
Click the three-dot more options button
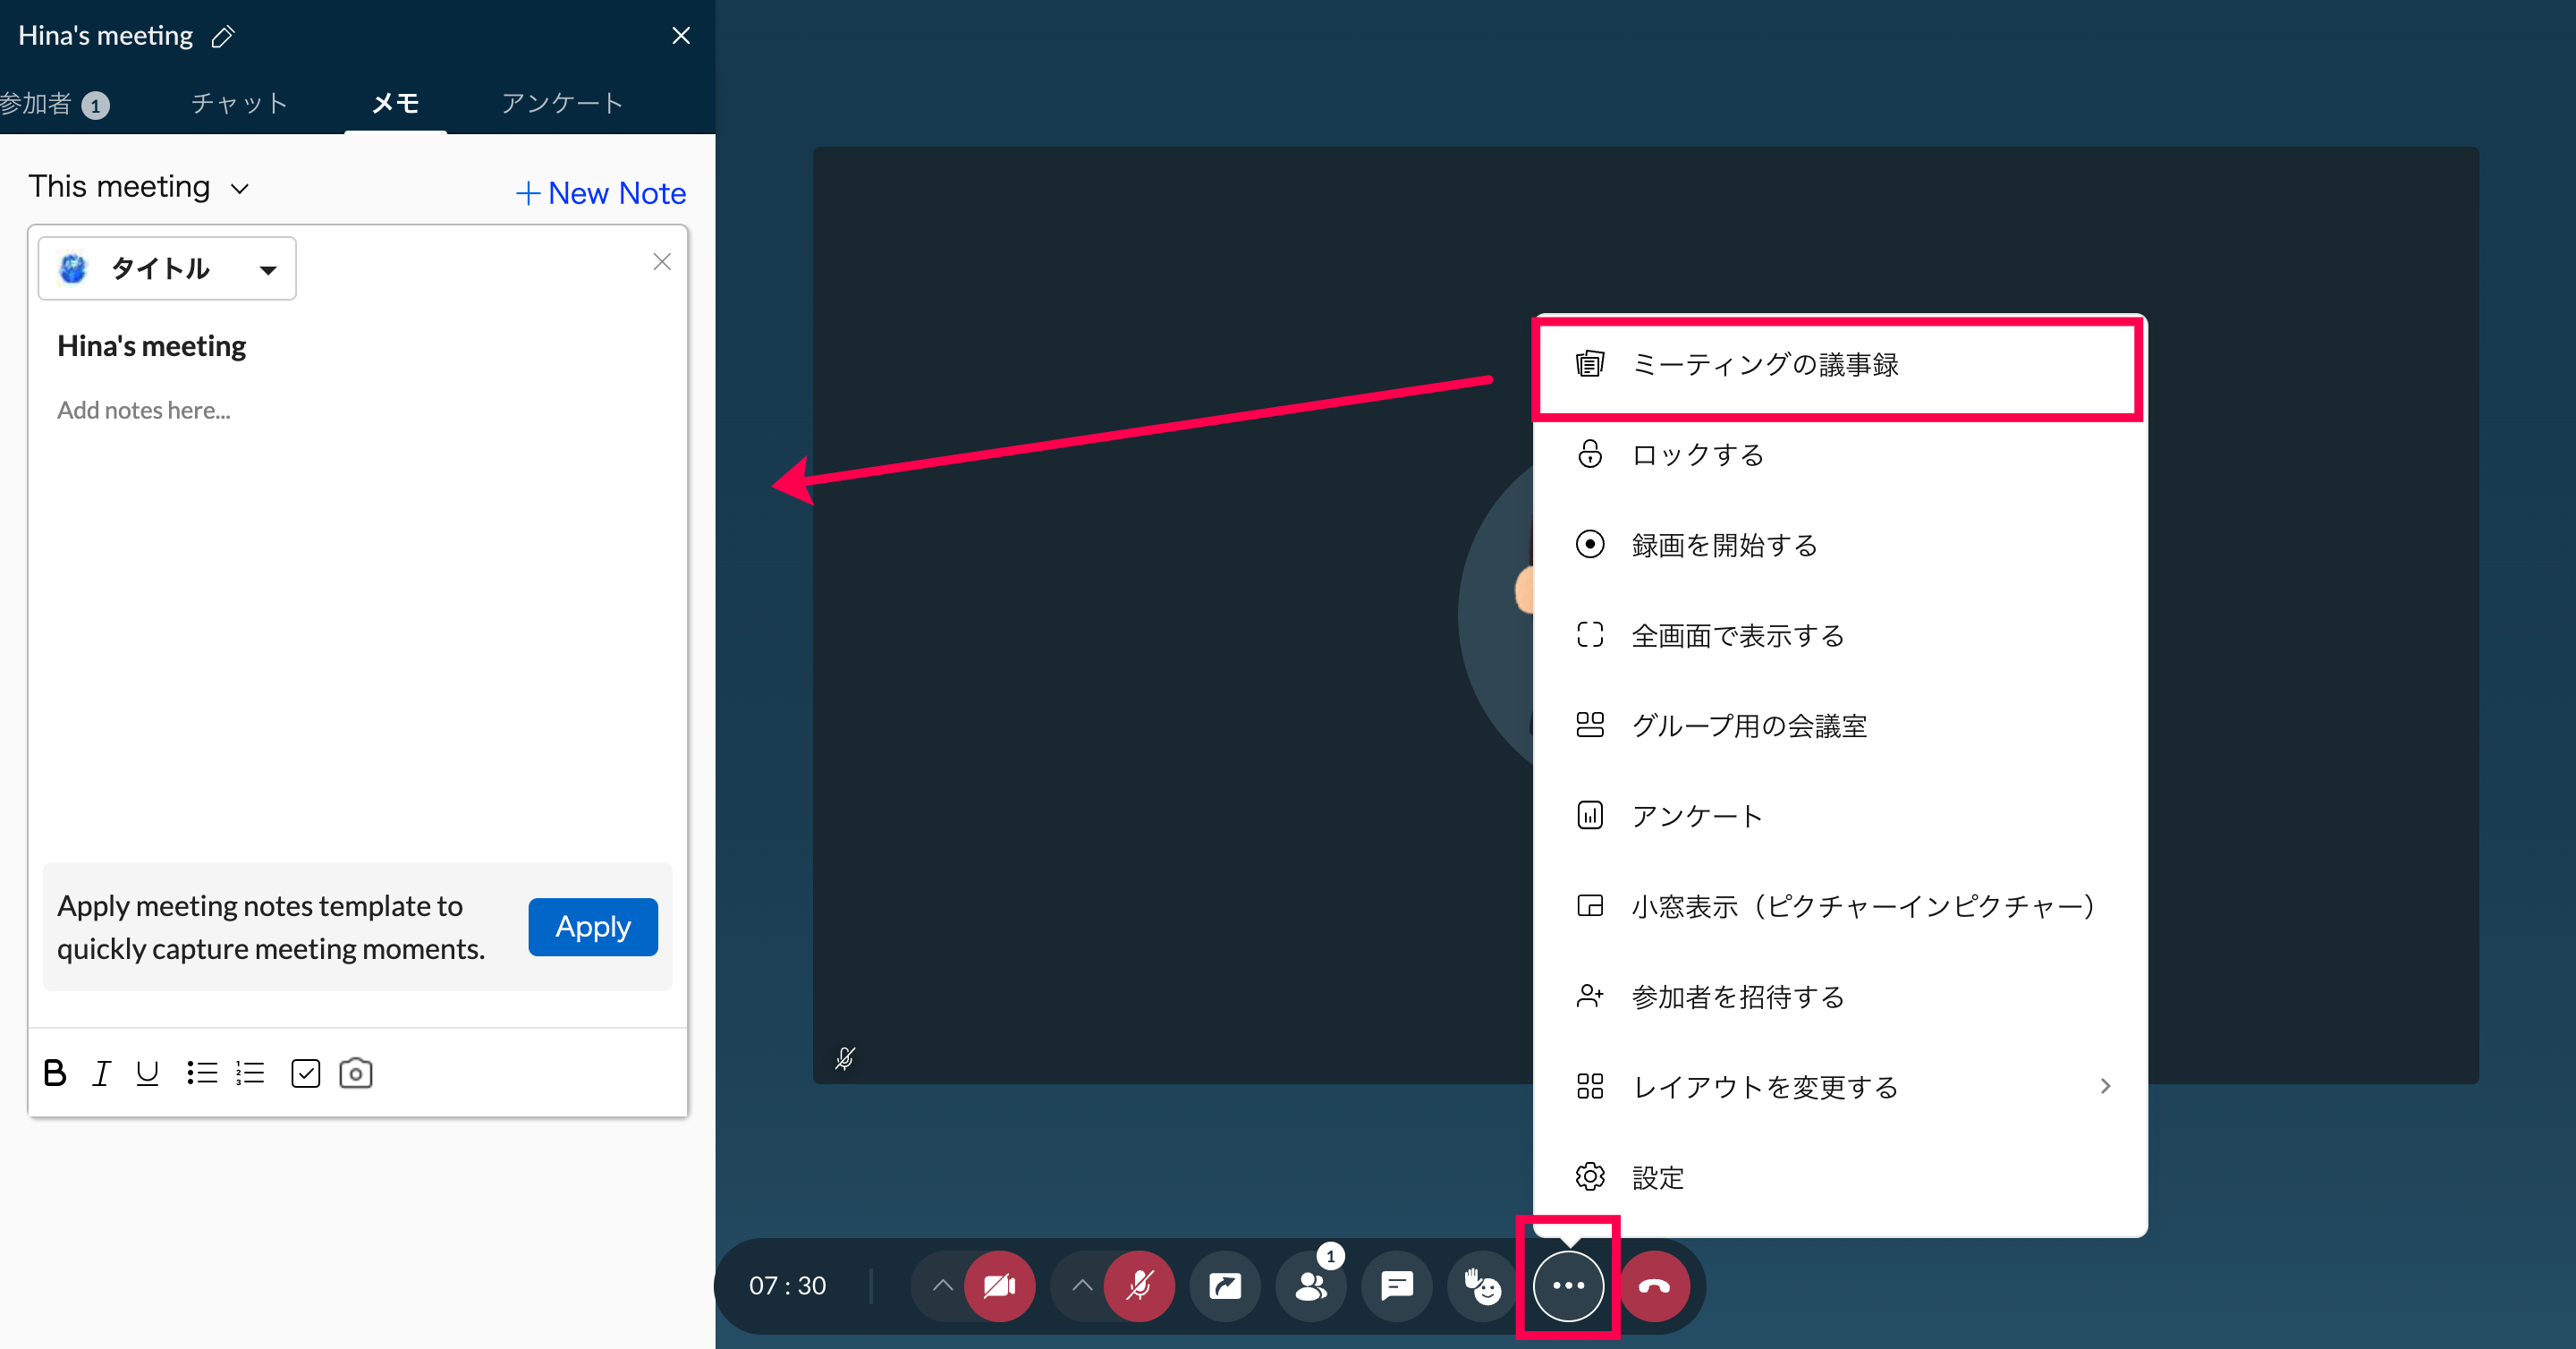point(1567,1286)
